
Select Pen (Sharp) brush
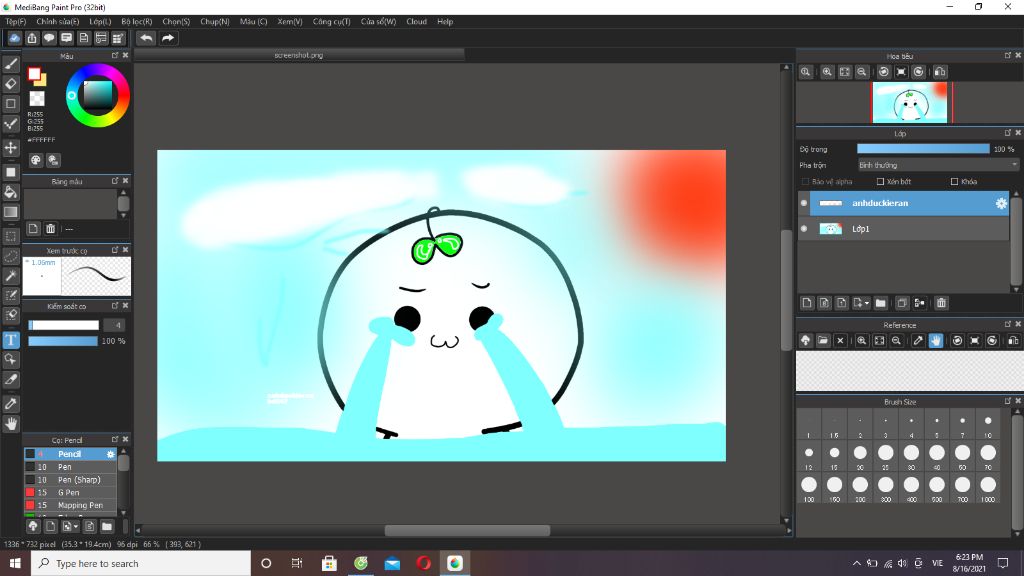tap(71, 479)
